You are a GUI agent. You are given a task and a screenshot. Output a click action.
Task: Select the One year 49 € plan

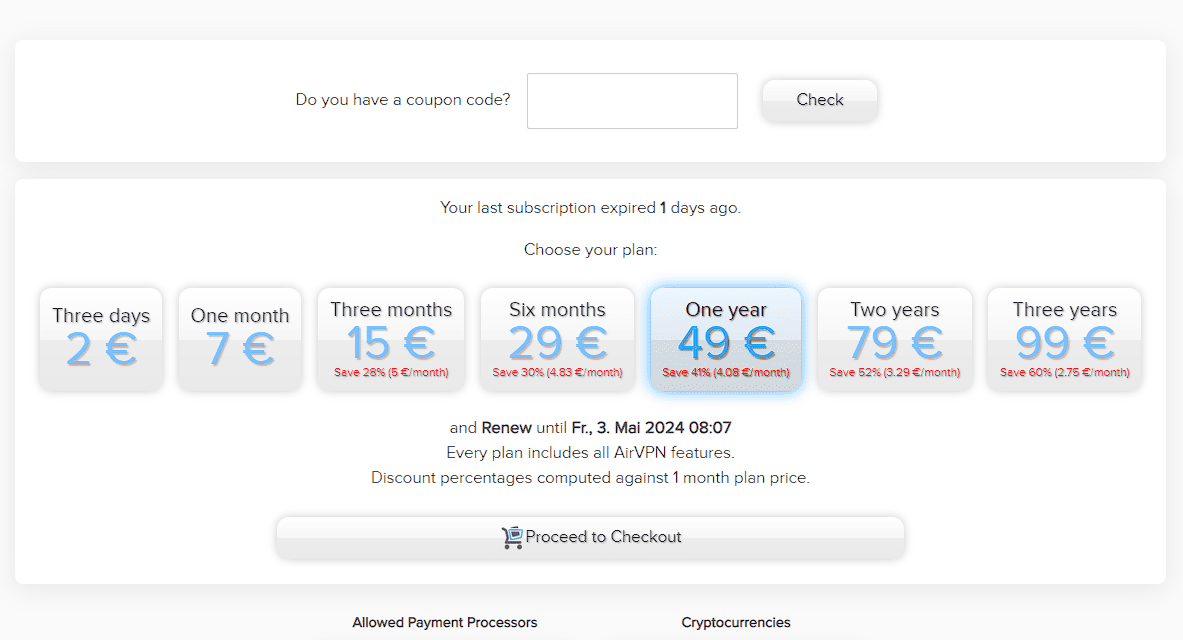pyautogui.click(x=725, y=338)
